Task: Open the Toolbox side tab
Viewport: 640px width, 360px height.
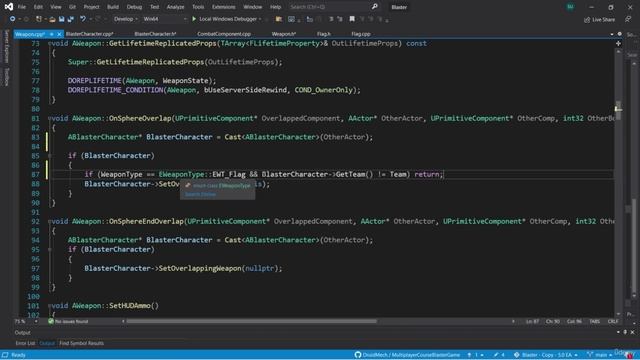Action: pyautogui.click(x=6, y=76)
